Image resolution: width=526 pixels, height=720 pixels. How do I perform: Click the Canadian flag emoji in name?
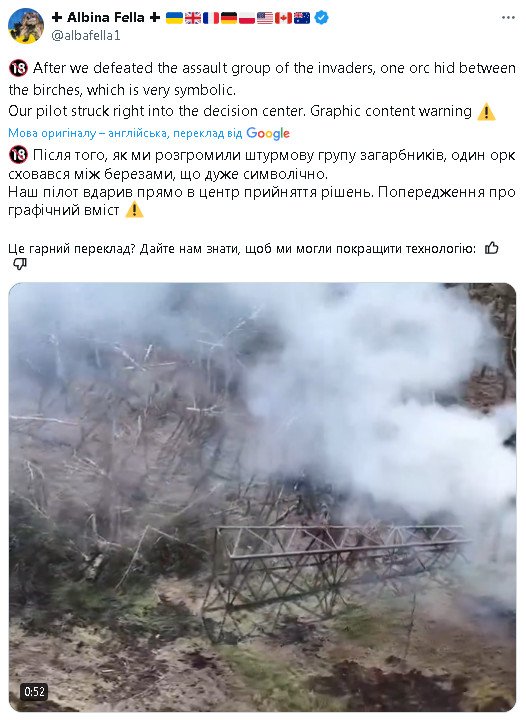[x=284, y=18]
